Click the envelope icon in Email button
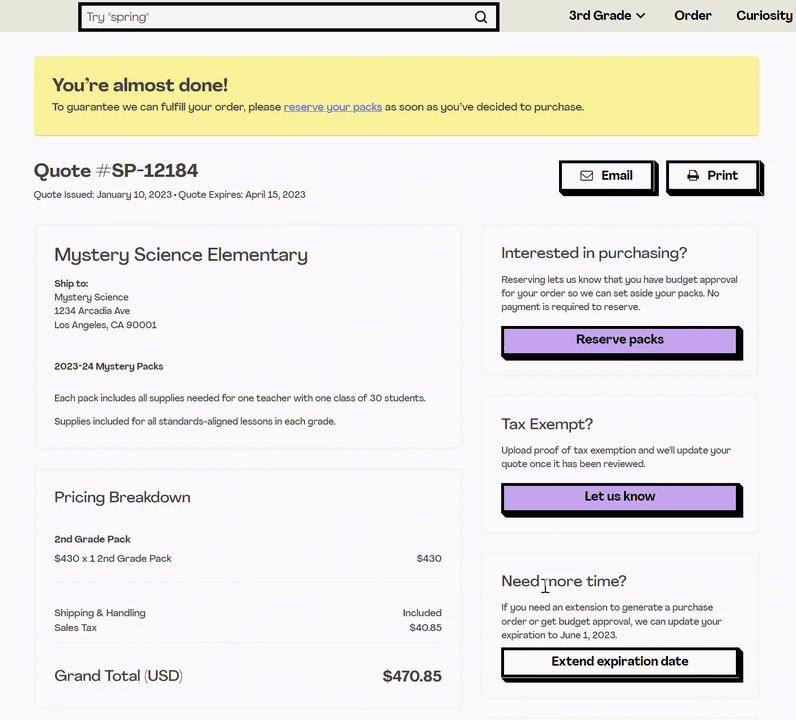This screenshot has height=720, width=796. [x=586, y=176]
